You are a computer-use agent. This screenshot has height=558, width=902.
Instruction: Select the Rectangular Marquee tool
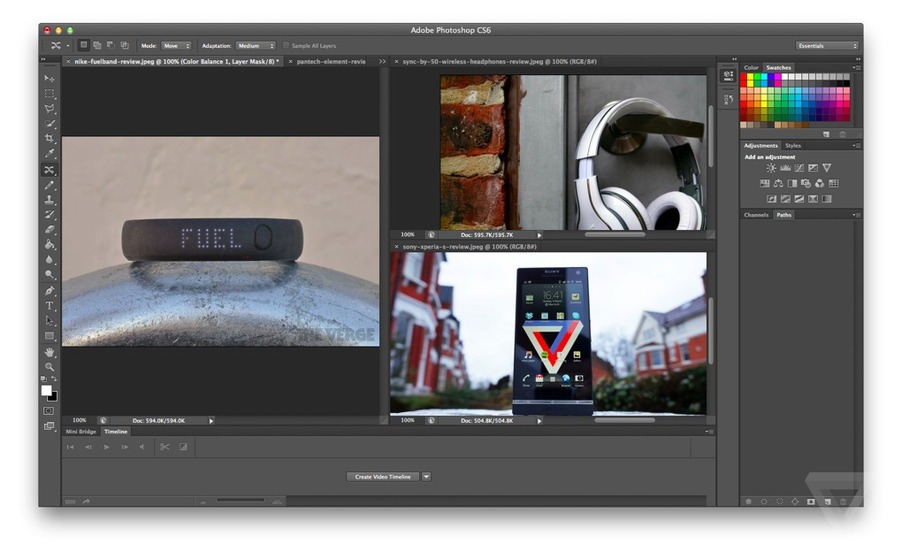[49, 93]
